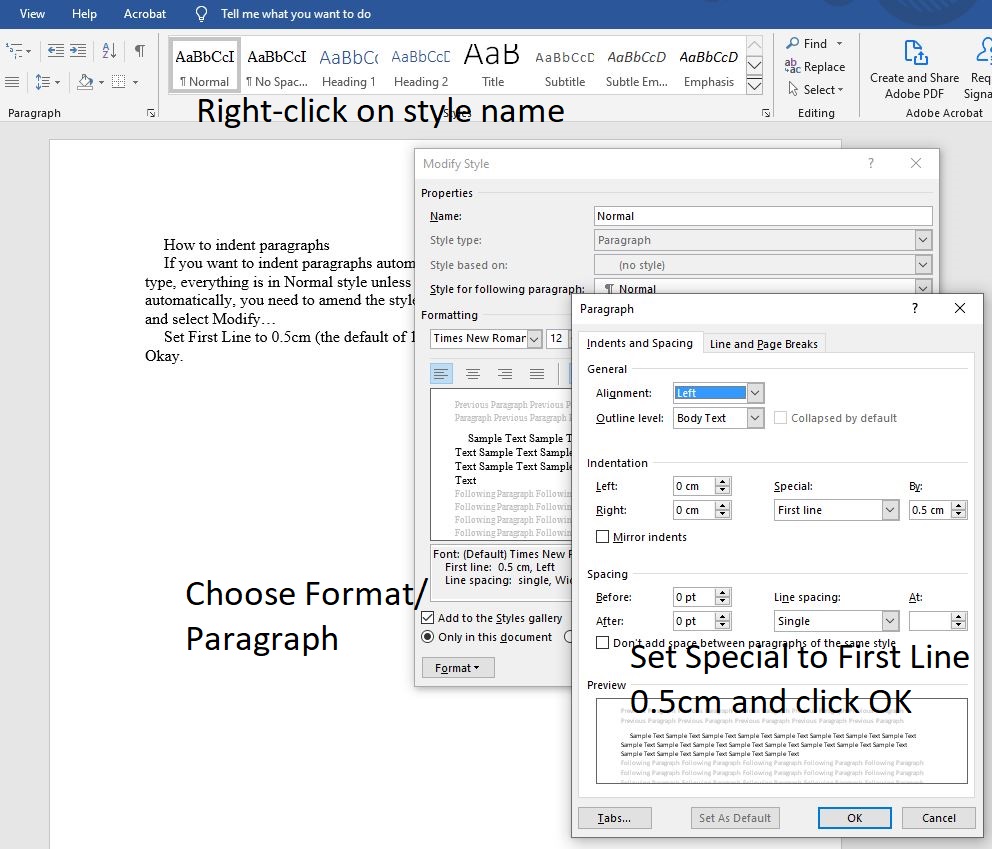
Task: Click Justify in Modify Style dialog
Action: click(537, 374)
